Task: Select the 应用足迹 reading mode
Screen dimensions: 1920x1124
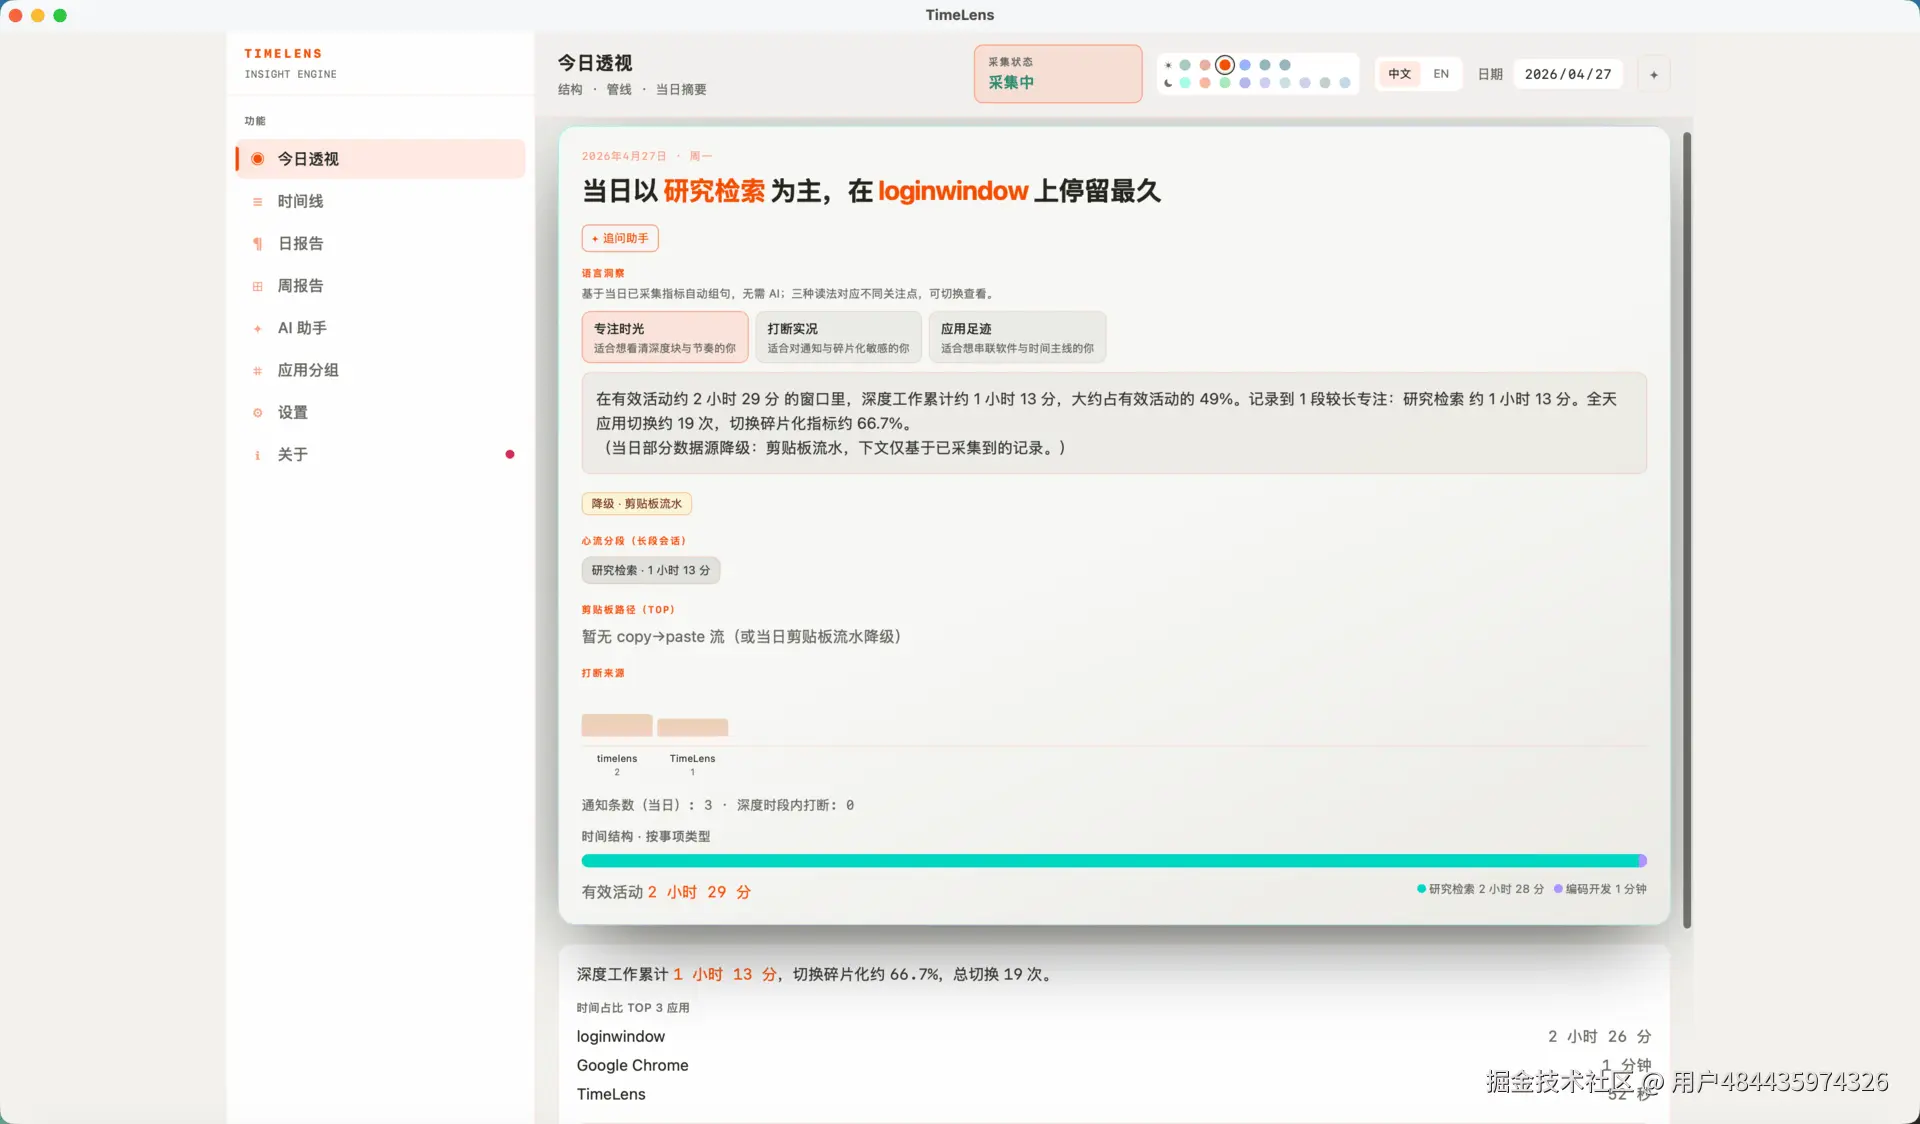Action: click(x=1017, y=337)
